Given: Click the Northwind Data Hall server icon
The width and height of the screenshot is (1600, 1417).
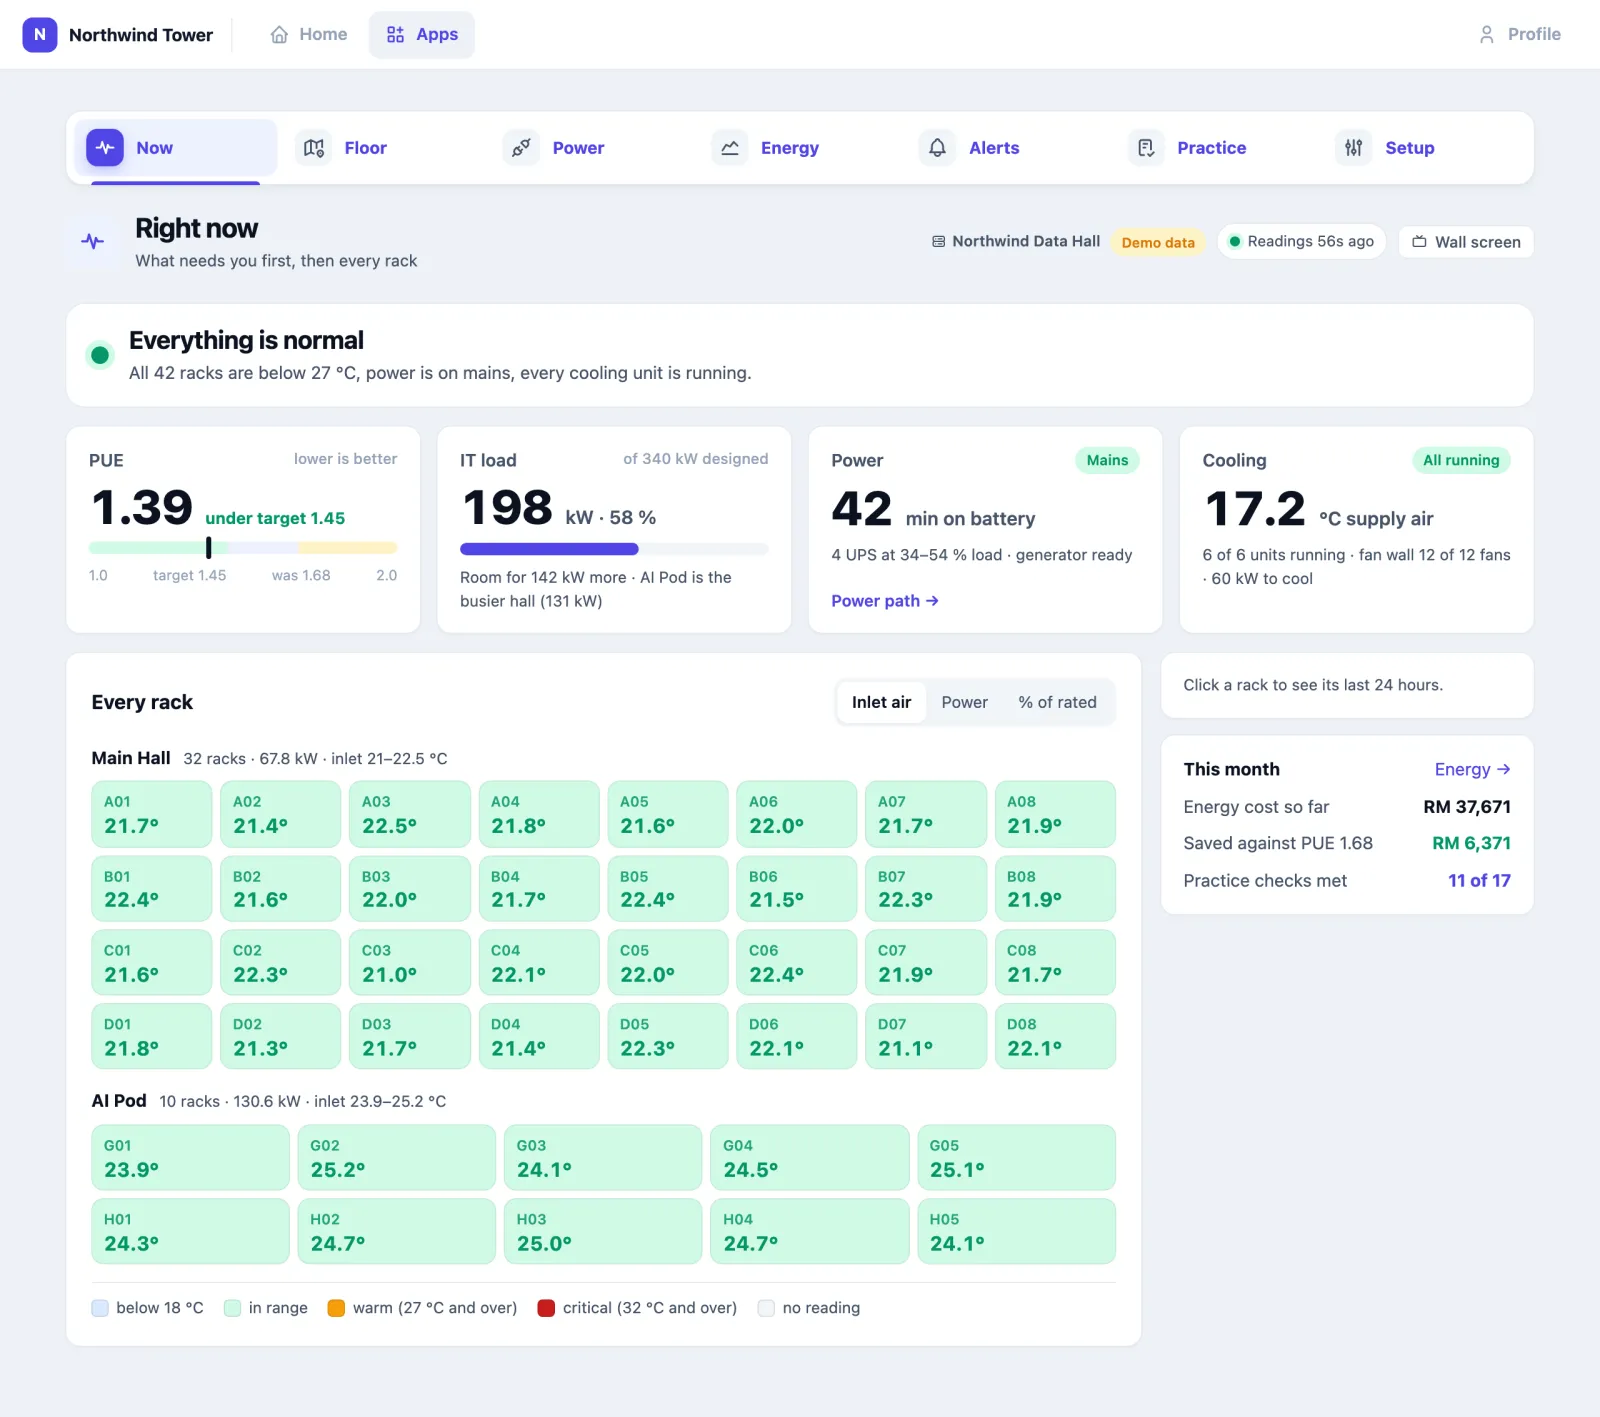Looking at the screenshot, I should [x=938, y=242].
